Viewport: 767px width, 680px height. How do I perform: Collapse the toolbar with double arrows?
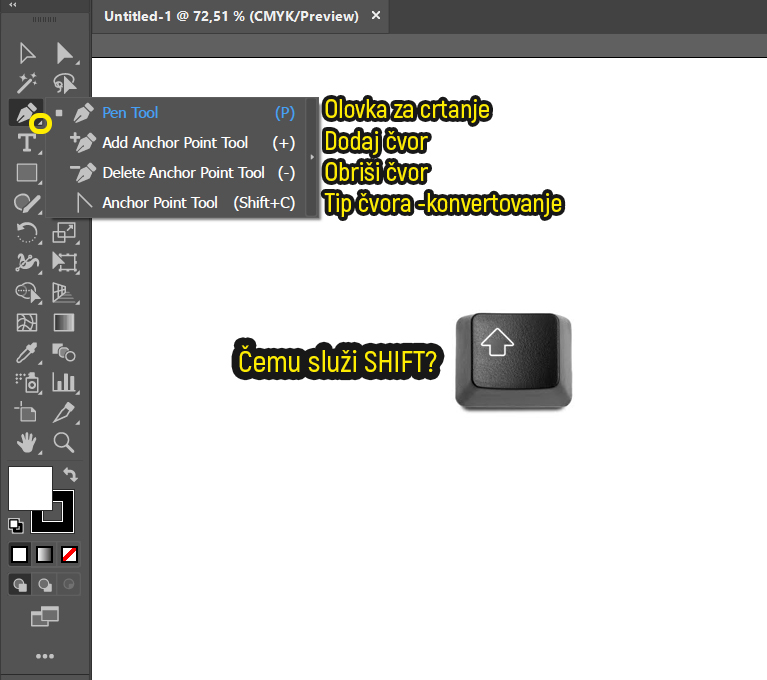click(x=13, y=4)
